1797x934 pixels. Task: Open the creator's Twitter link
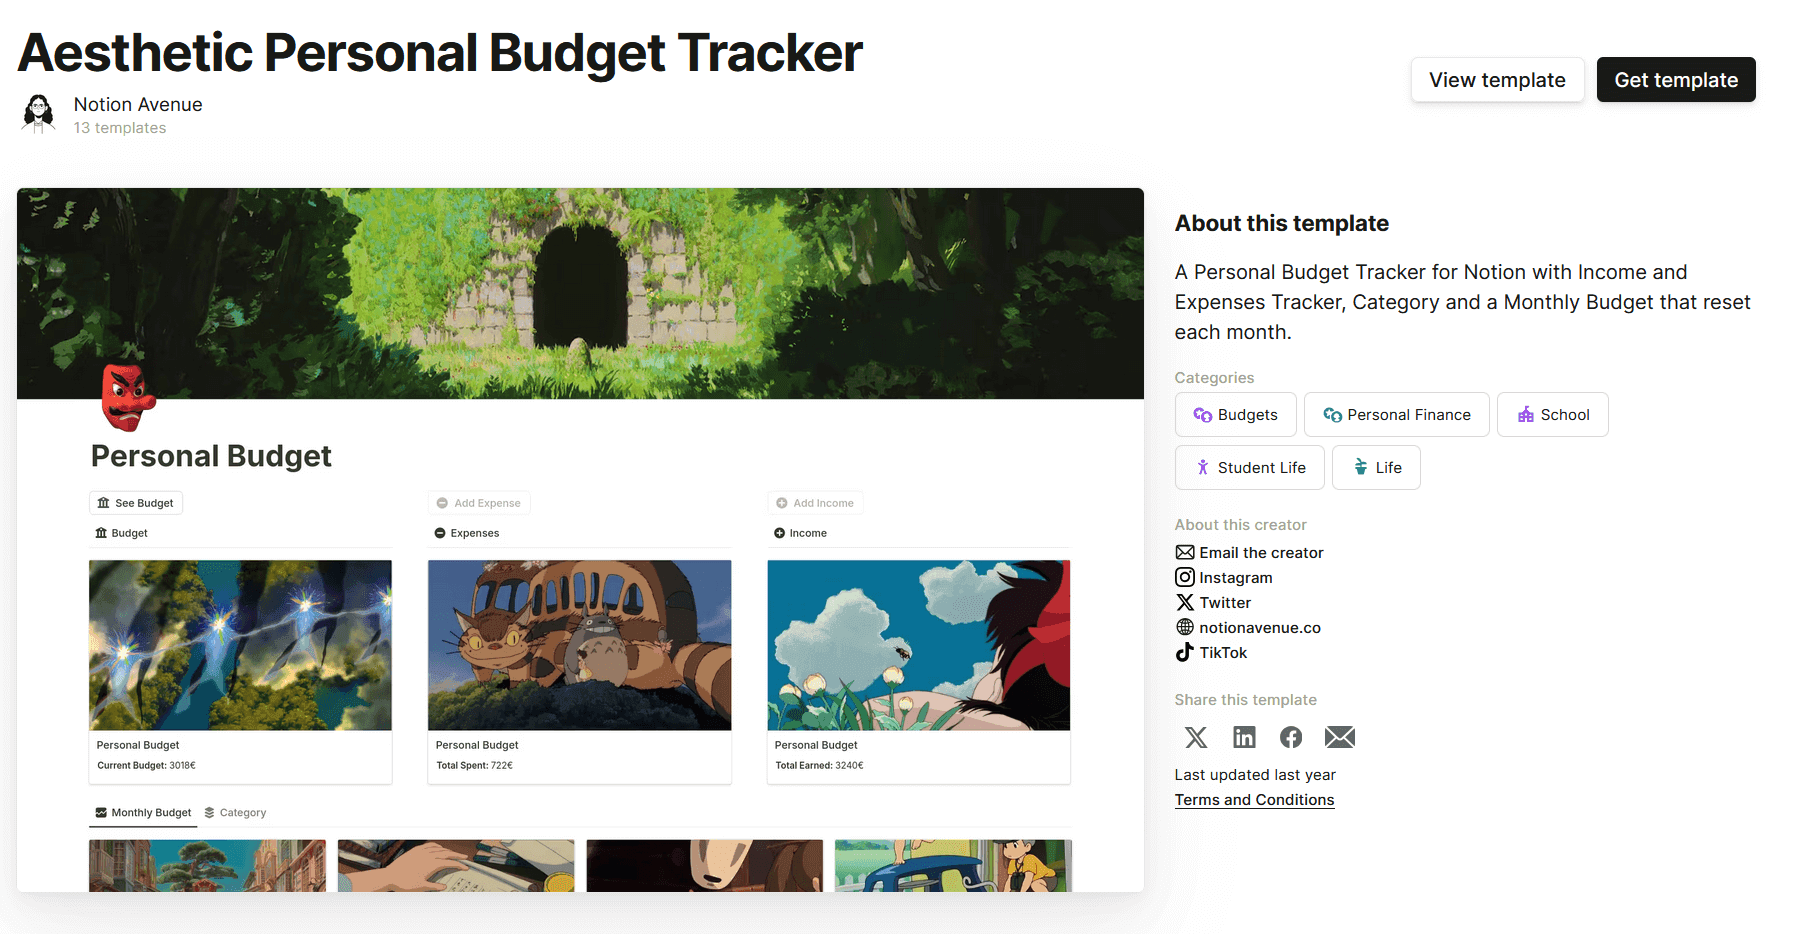1225,603
